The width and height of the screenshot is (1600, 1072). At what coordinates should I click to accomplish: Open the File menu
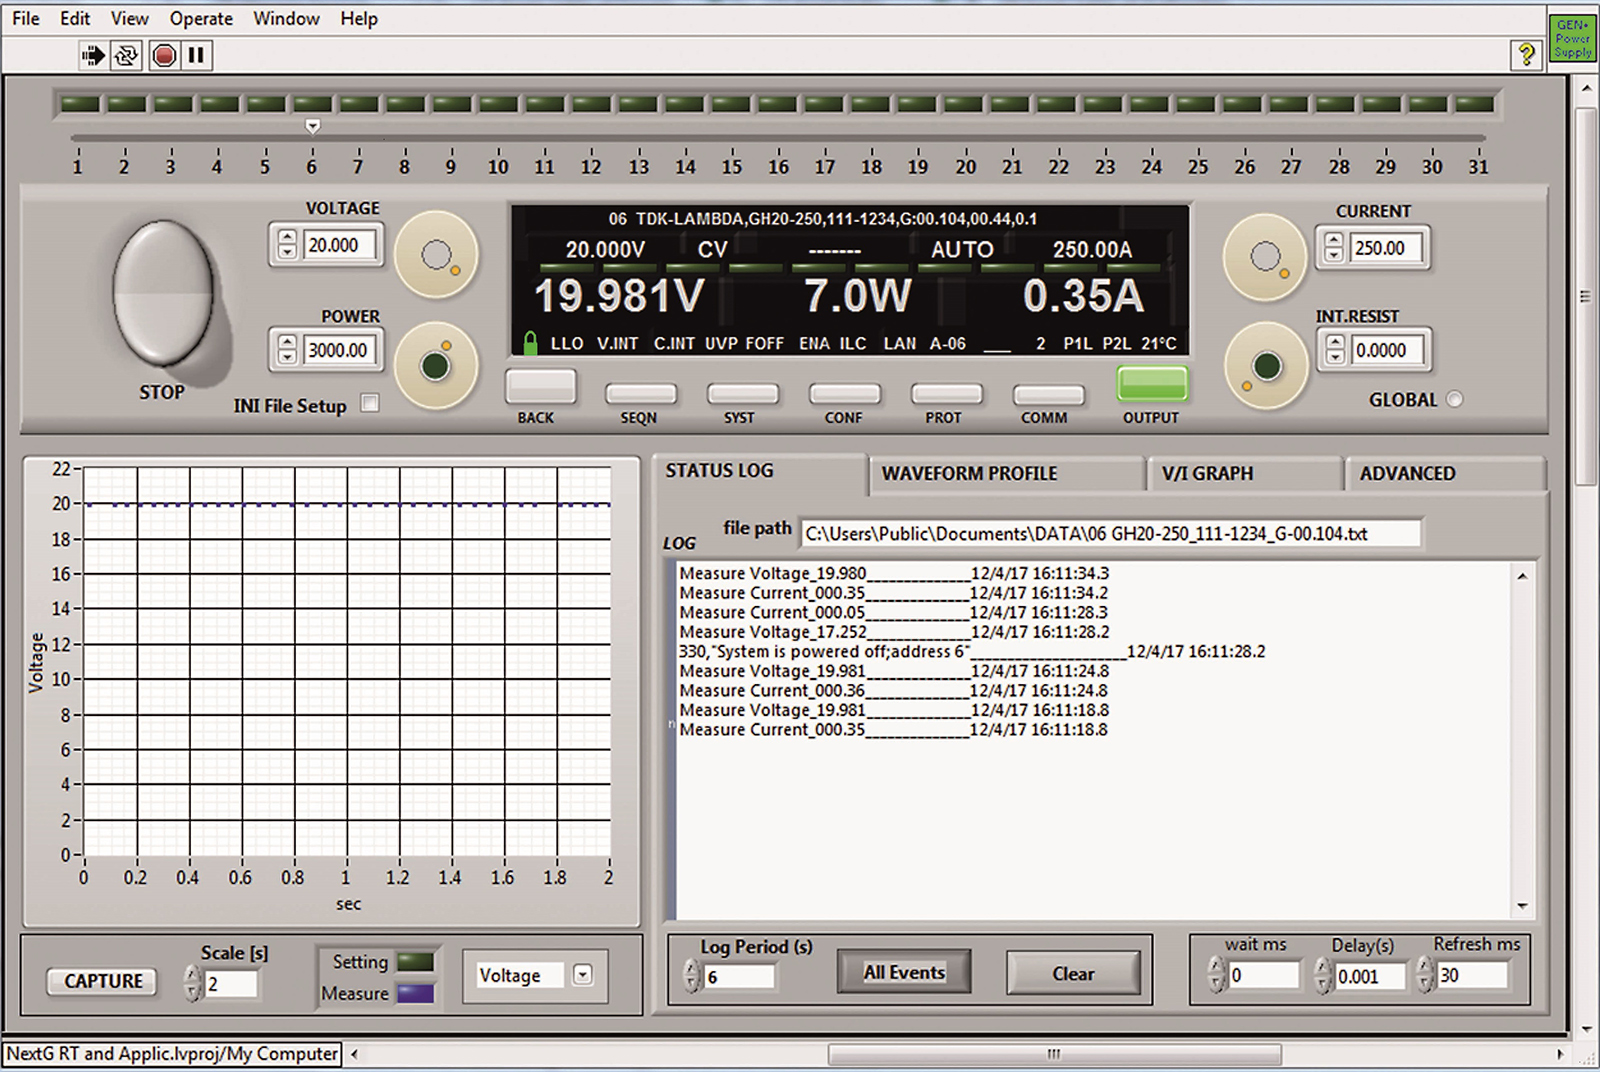pos(26,19)
